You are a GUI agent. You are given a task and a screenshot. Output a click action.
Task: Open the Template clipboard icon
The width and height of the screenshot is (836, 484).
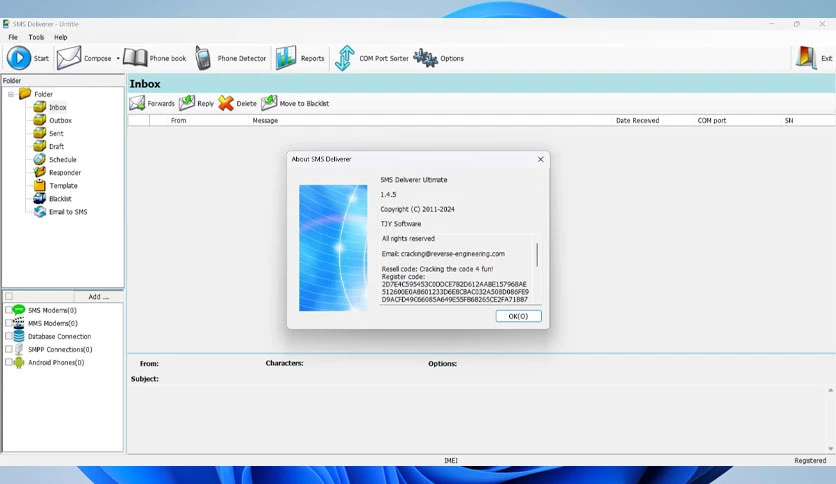[x=39, y=185]
